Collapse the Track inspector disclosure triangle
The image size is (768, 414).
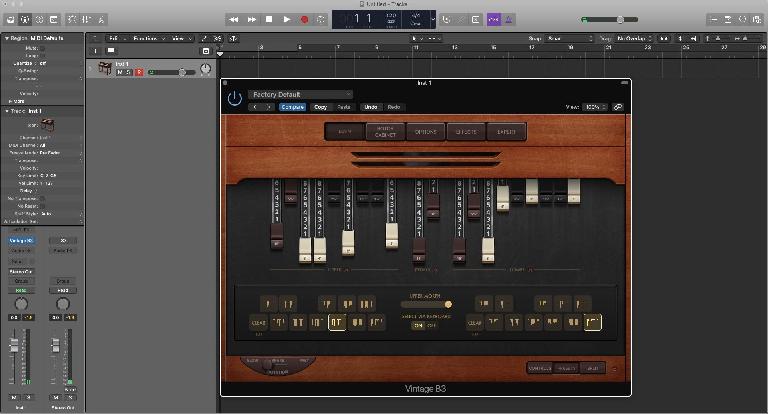(x=6, y=111)
